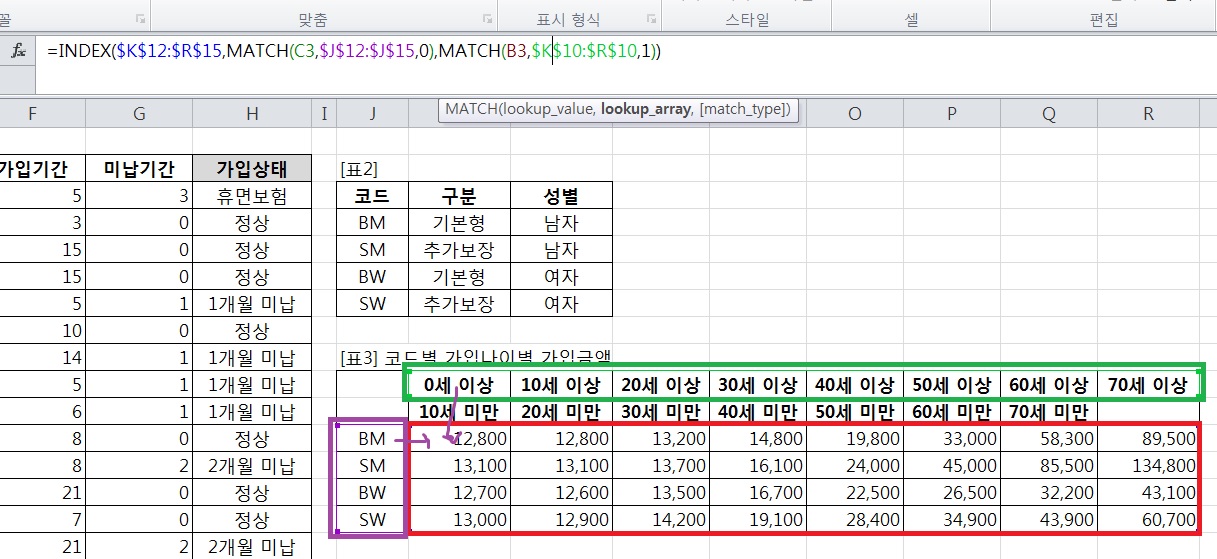1217x559 pixels.
Task: Select column P header
Action: click(951, 114)
